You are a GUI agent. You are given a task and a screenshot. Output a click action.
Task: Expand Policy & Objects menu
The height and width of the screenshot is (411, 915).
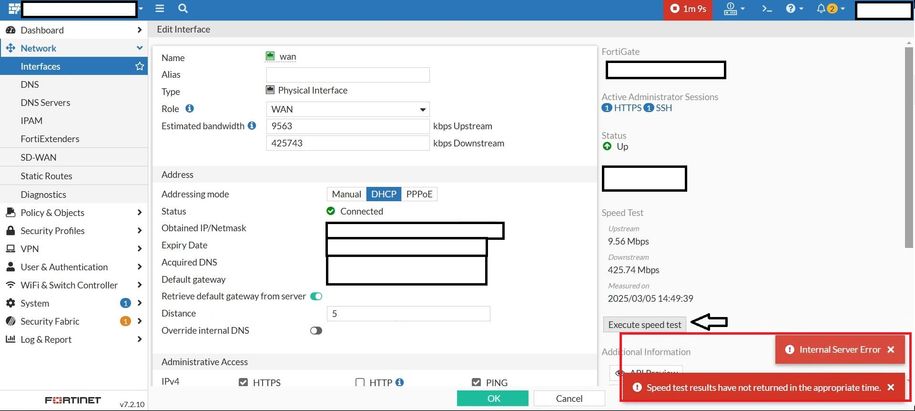coord(74,213)
